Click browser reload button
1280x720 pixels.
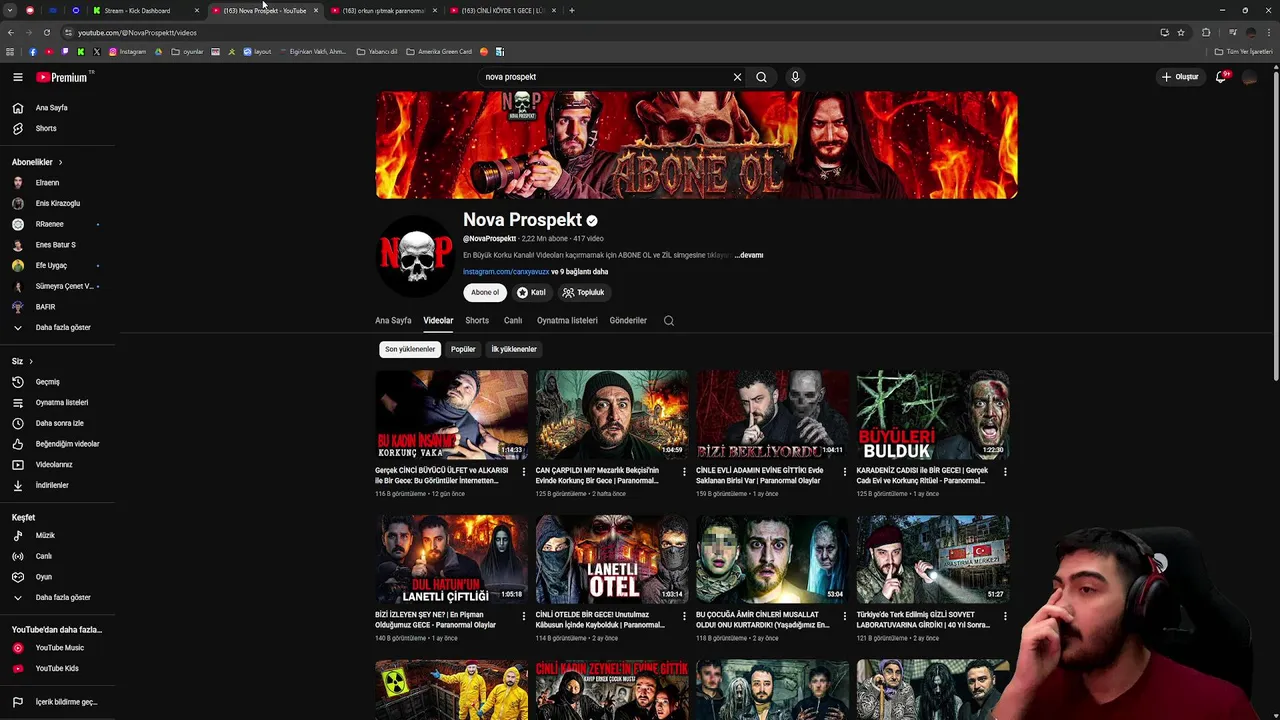click(46, 32)
